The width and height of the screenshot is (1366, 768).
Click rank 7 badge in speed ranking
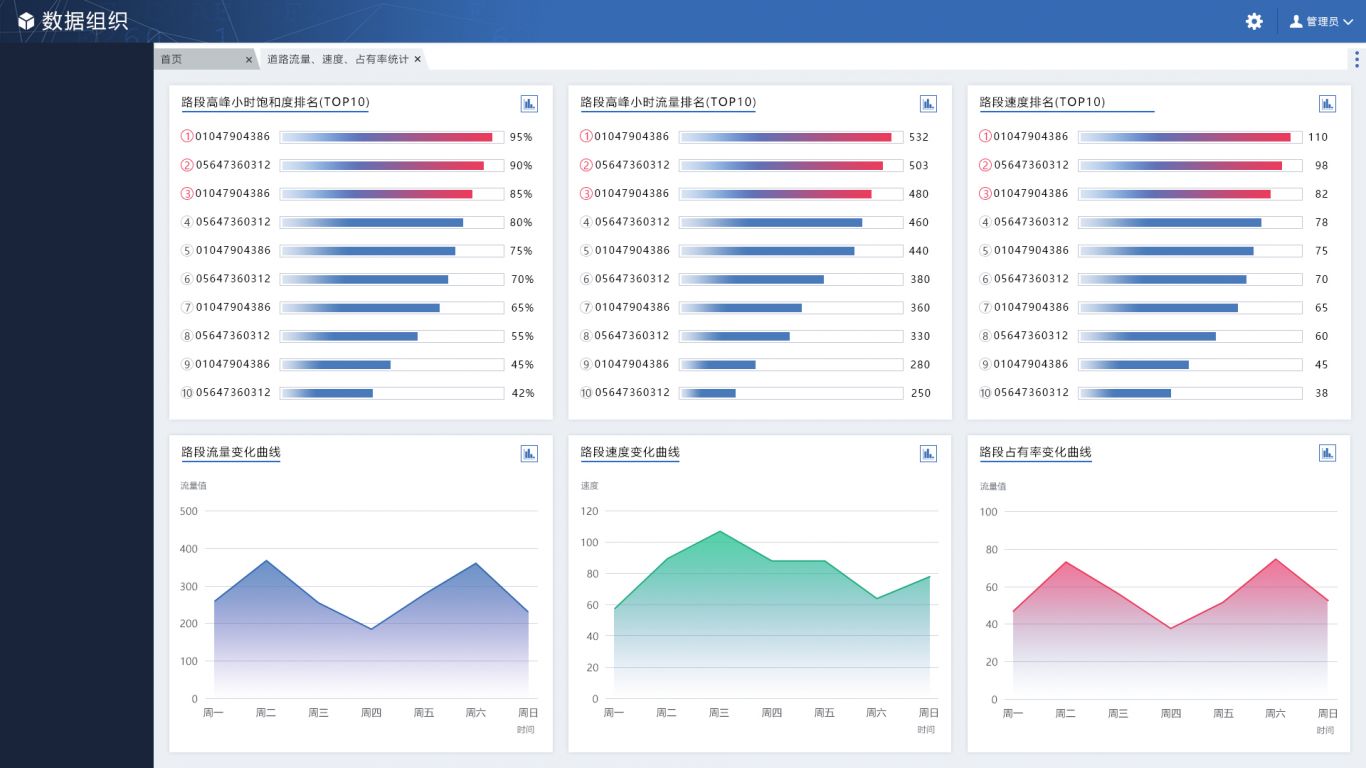[x=985, y=308]
